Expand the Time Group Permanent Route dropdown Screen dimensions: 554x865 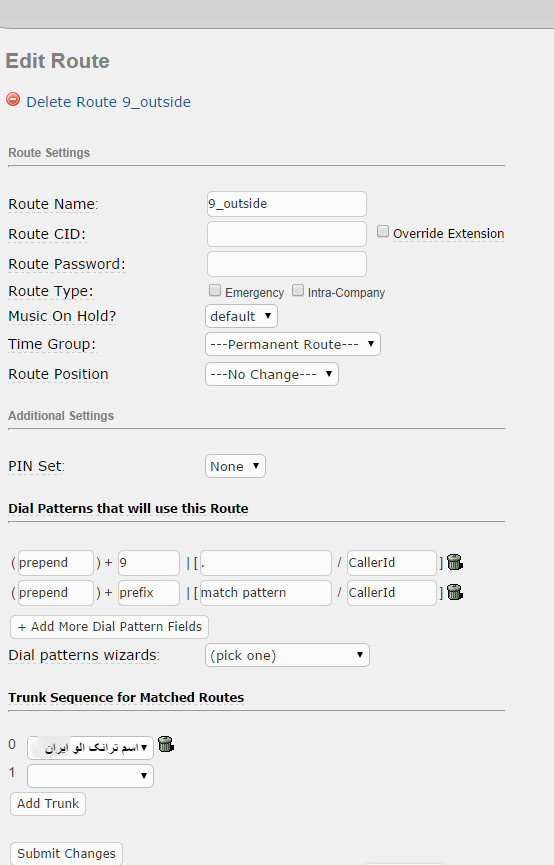(x=292, y=344)
